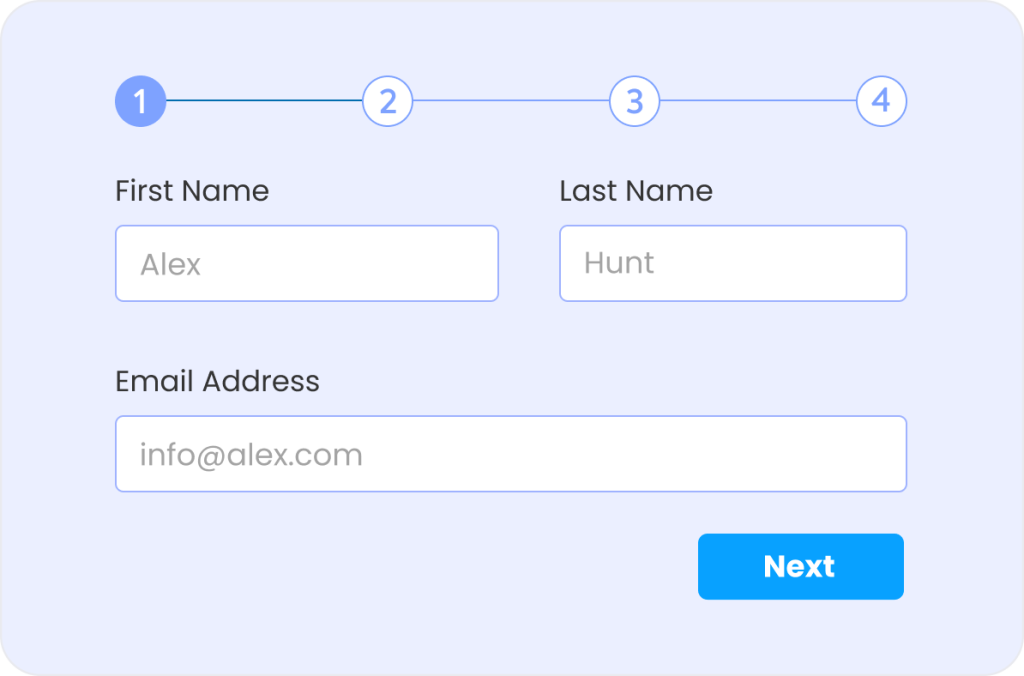1024x676 pixels.
Task: Click the blank card area left of Next
Action: [405, 566]
